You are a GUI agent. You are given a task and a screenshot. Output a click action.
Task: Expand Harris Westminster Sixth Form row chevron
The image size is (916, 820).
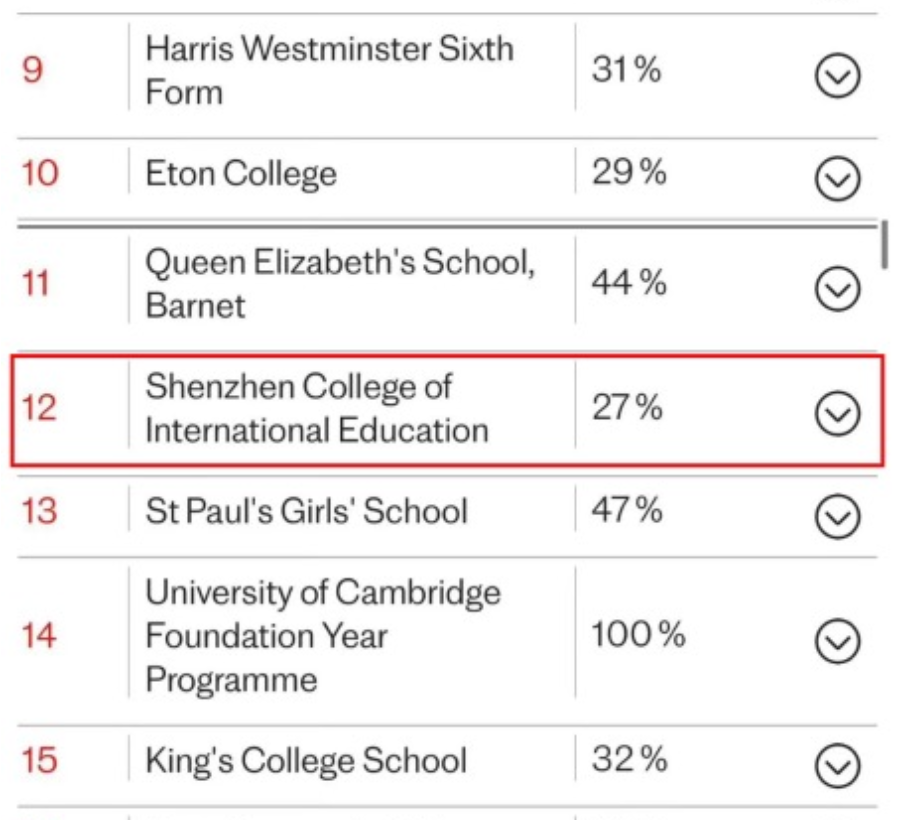838,76
